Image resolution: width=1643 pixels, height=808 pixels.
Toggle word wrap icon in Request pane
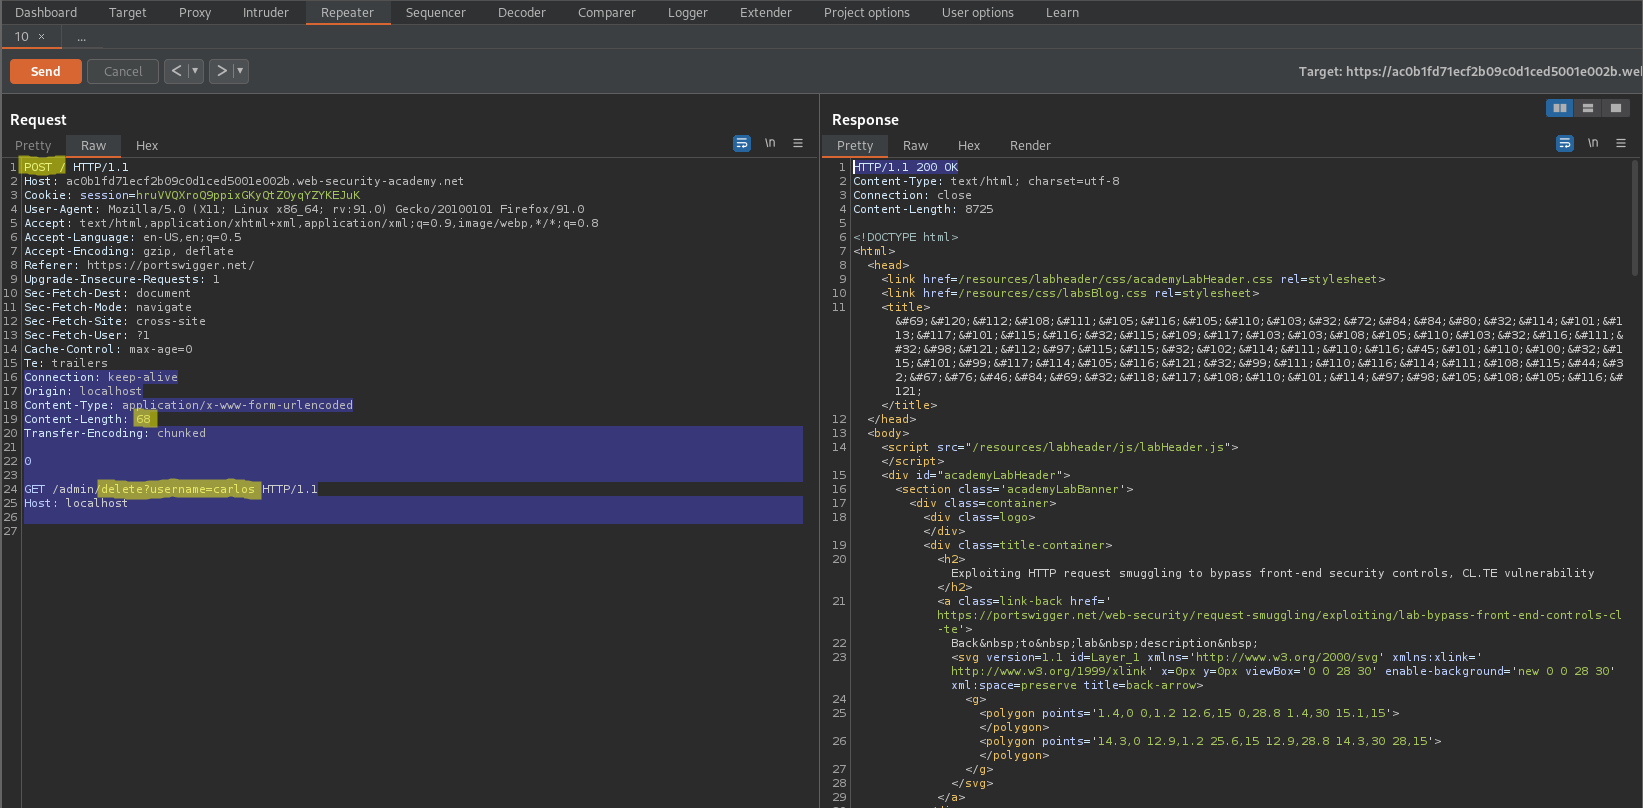742,144
